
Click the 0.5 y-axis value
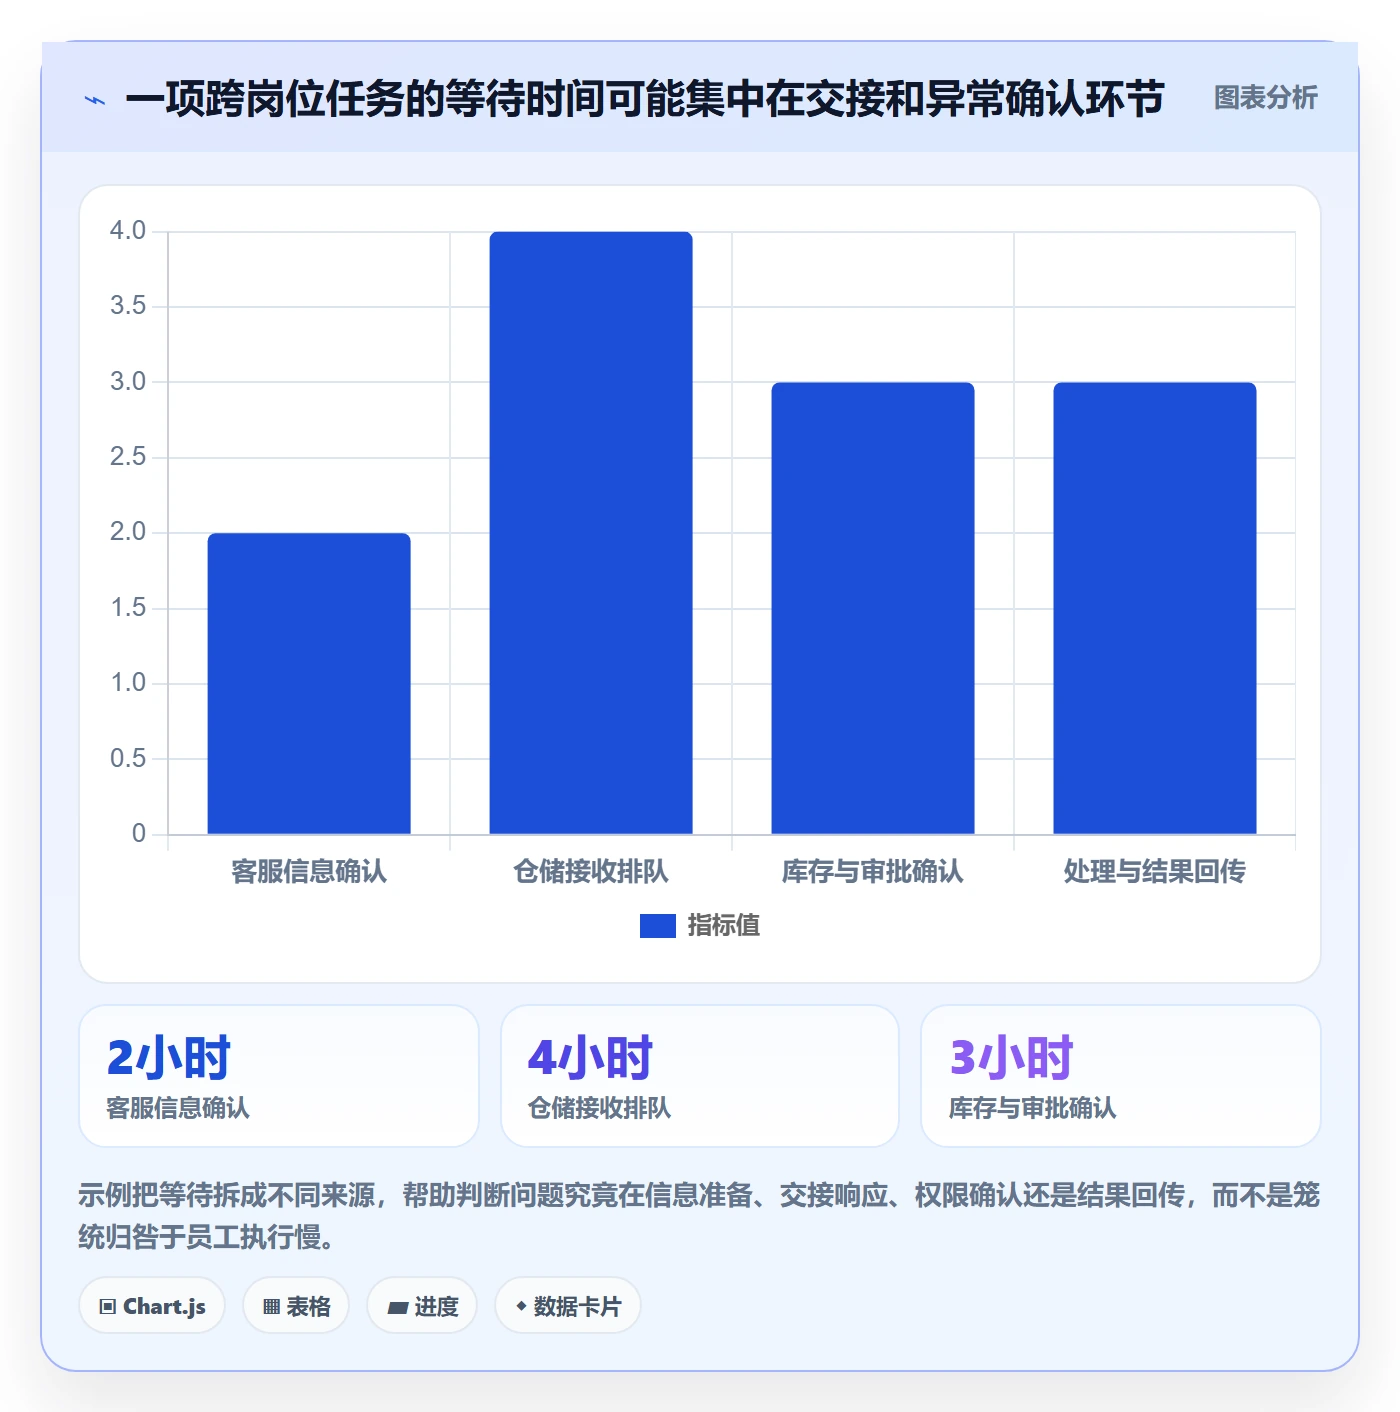(x=128, y=758)
